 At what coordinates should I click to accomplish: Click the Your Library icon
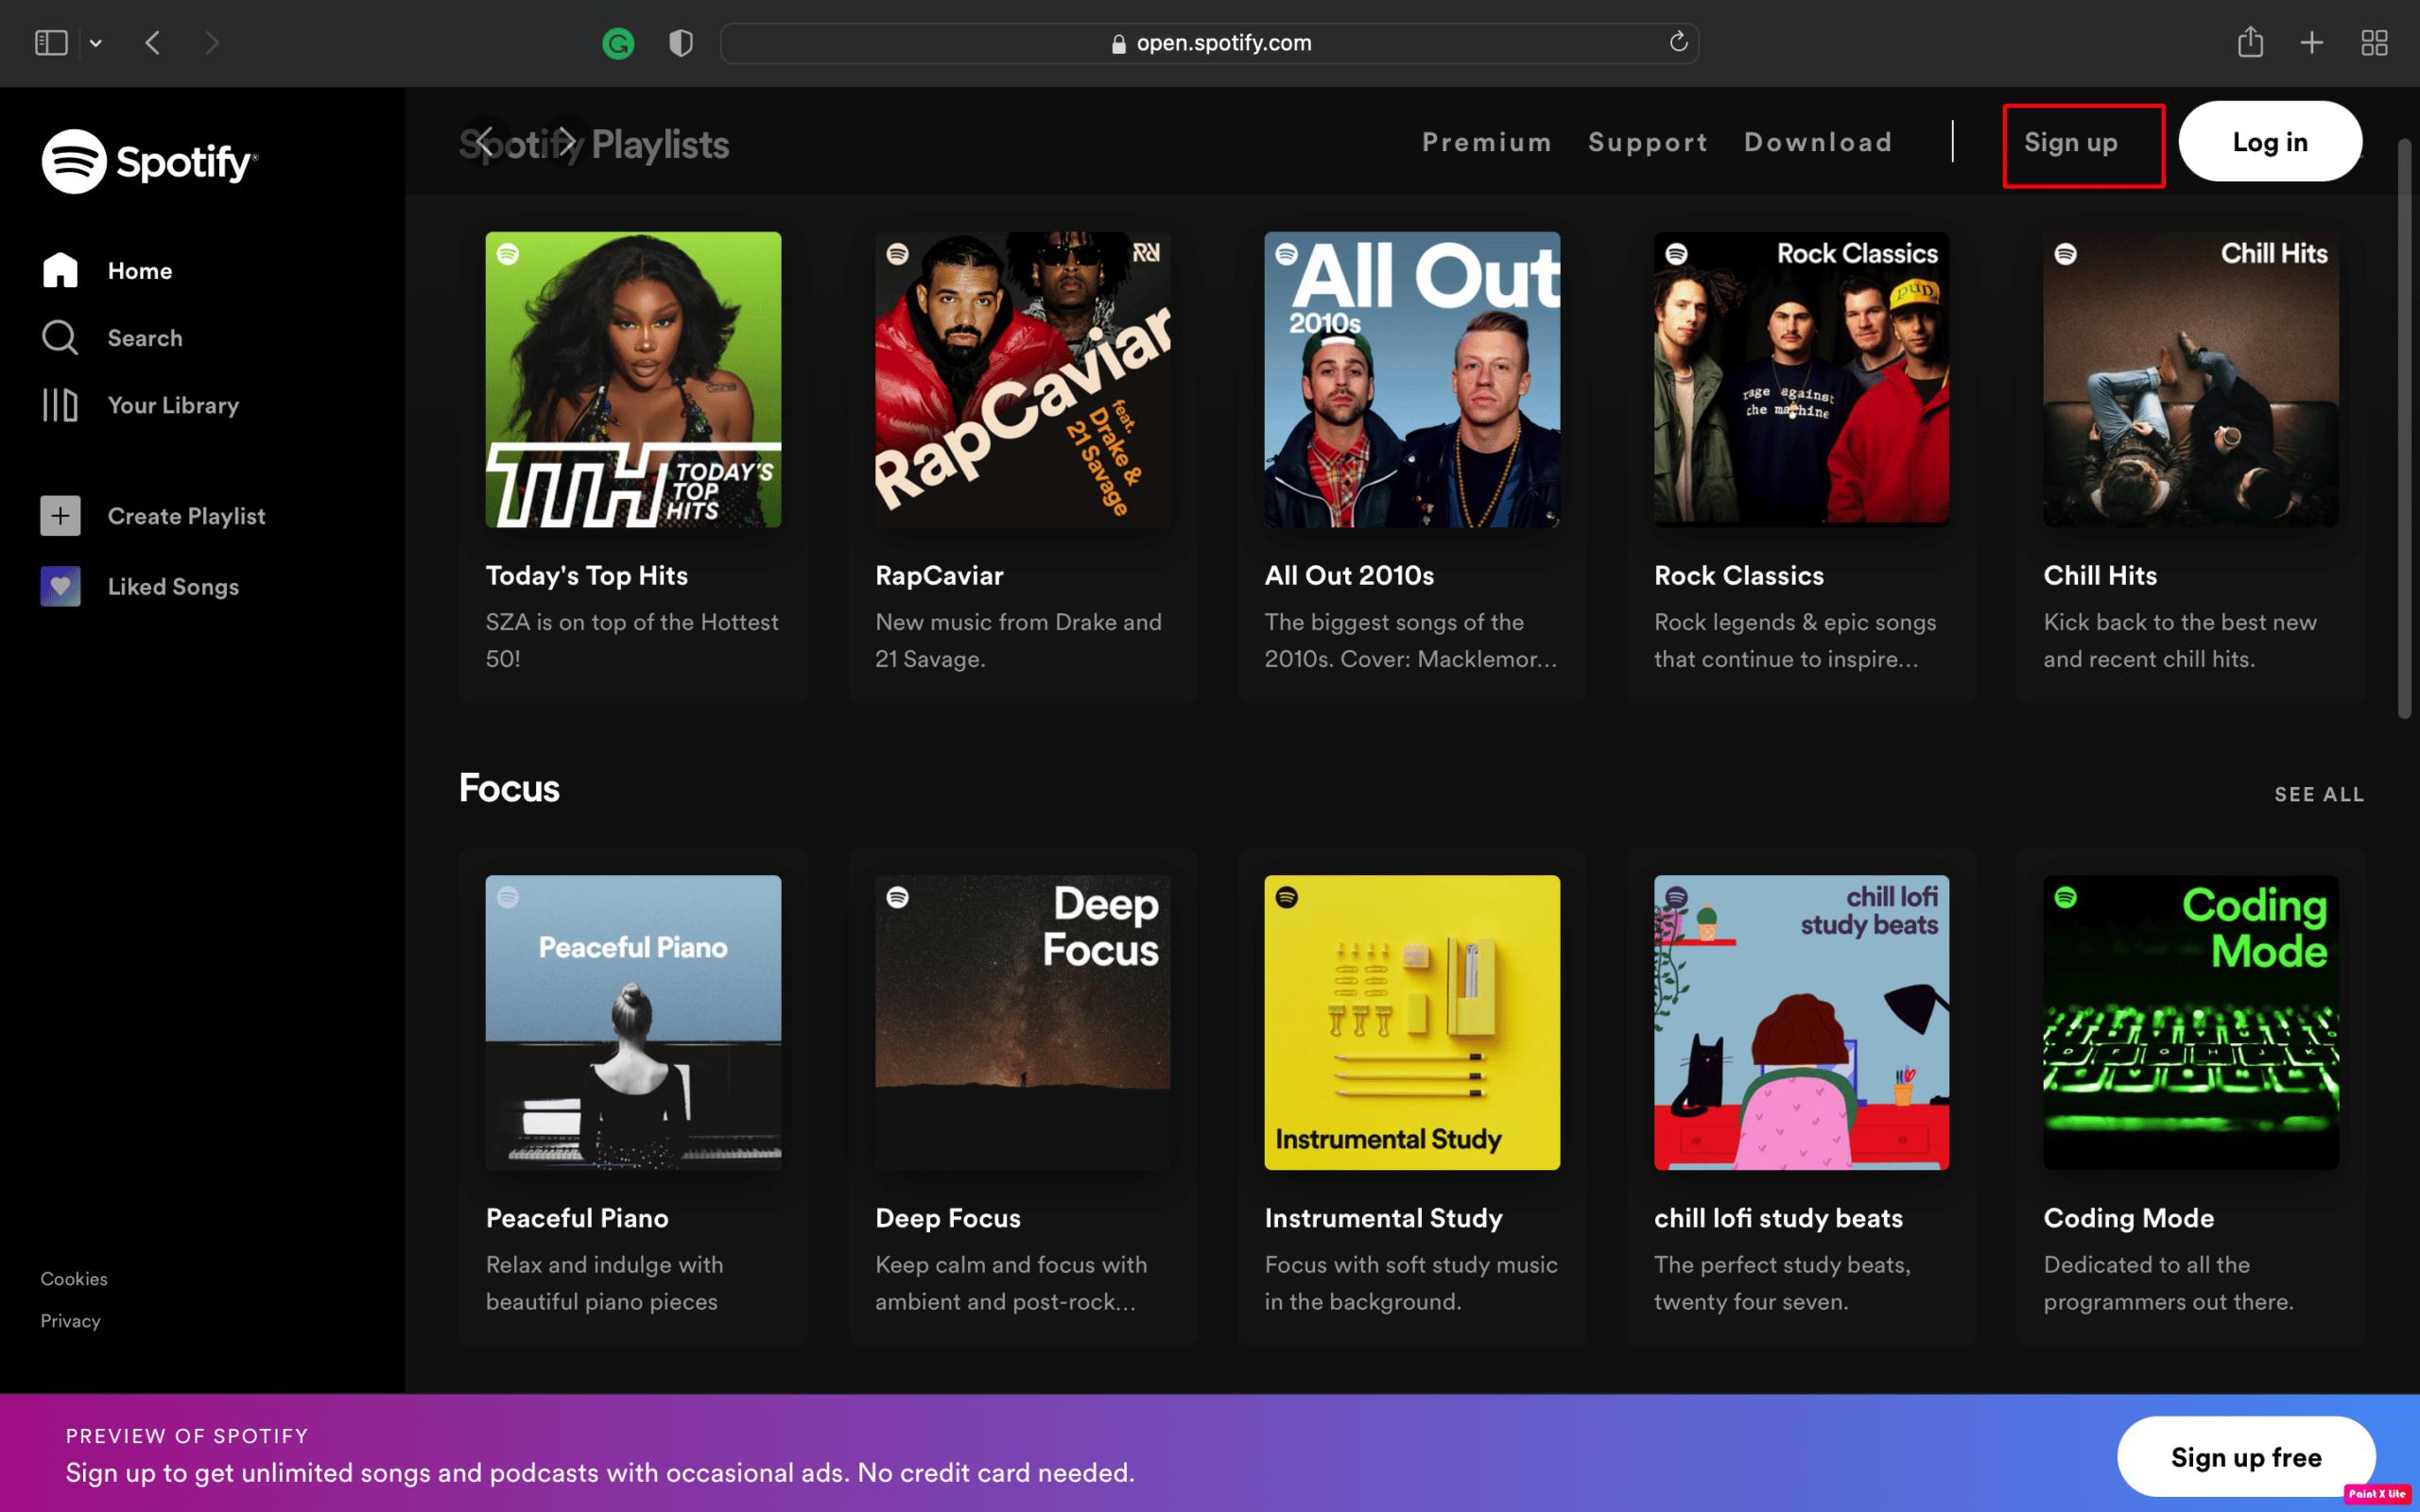click(60, 404)
